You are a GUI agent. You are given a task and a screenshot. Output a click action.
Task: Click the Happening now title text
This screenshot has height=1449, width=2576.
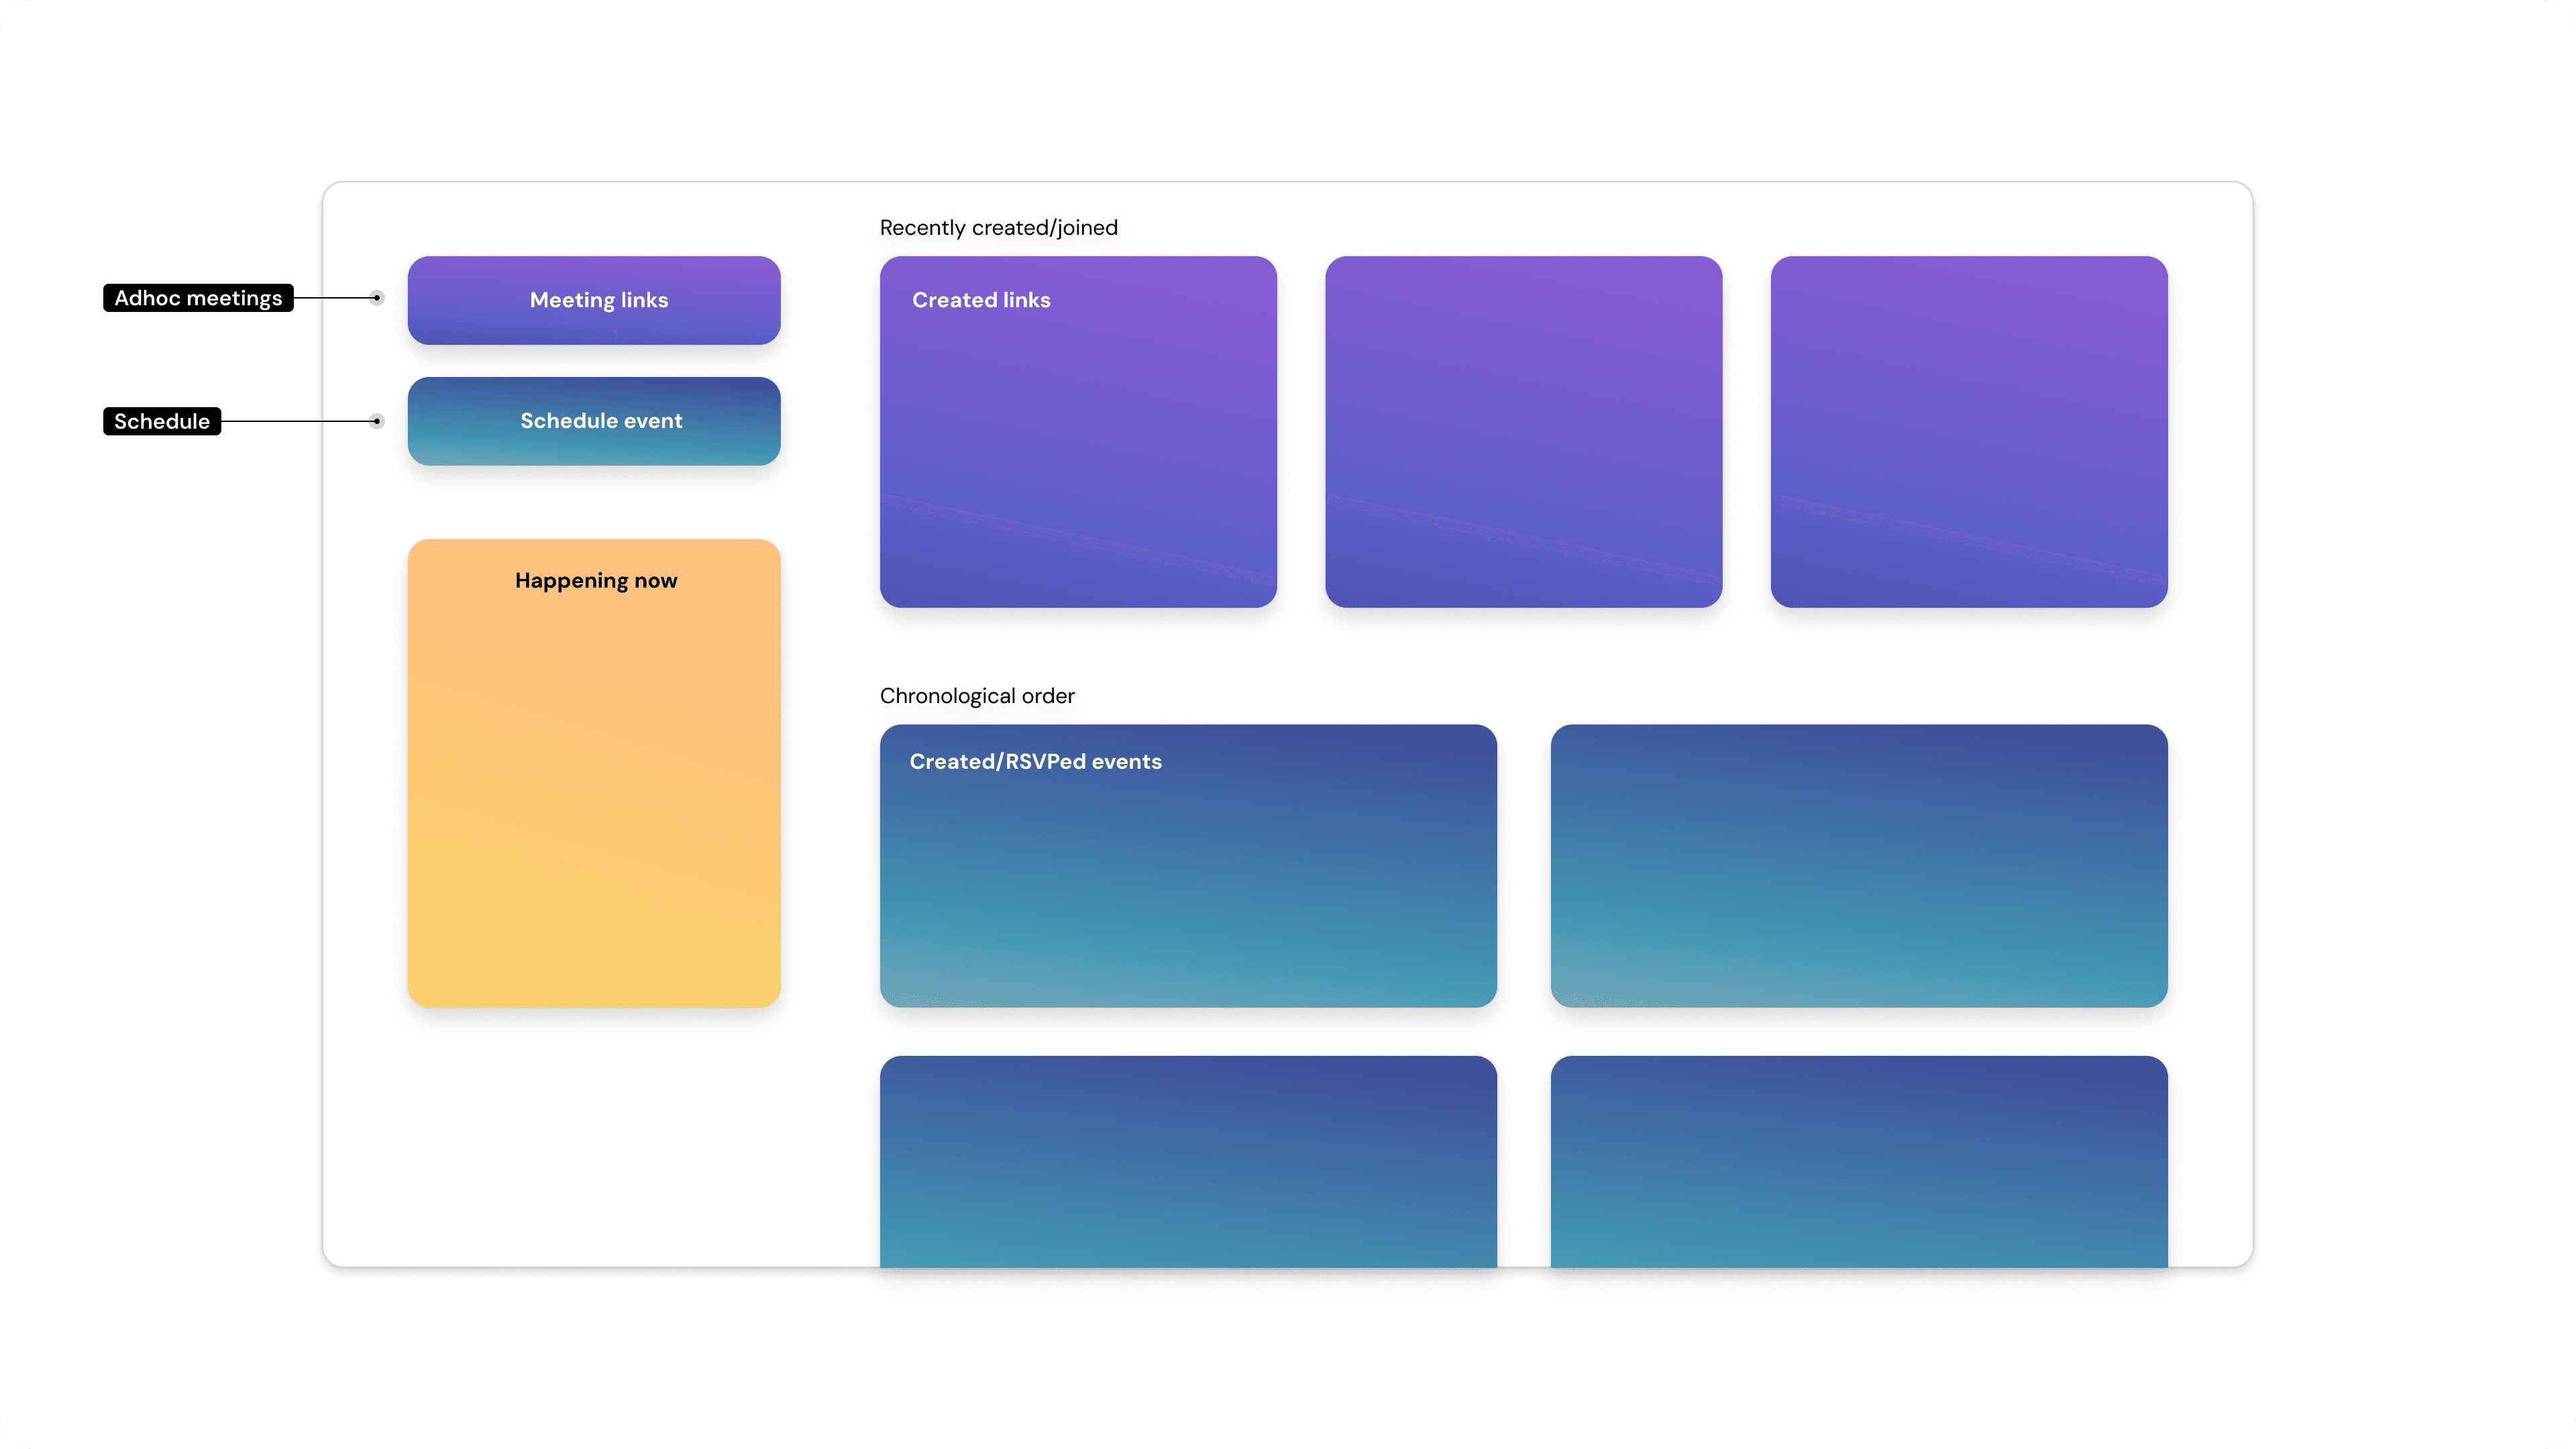point(596,581)
